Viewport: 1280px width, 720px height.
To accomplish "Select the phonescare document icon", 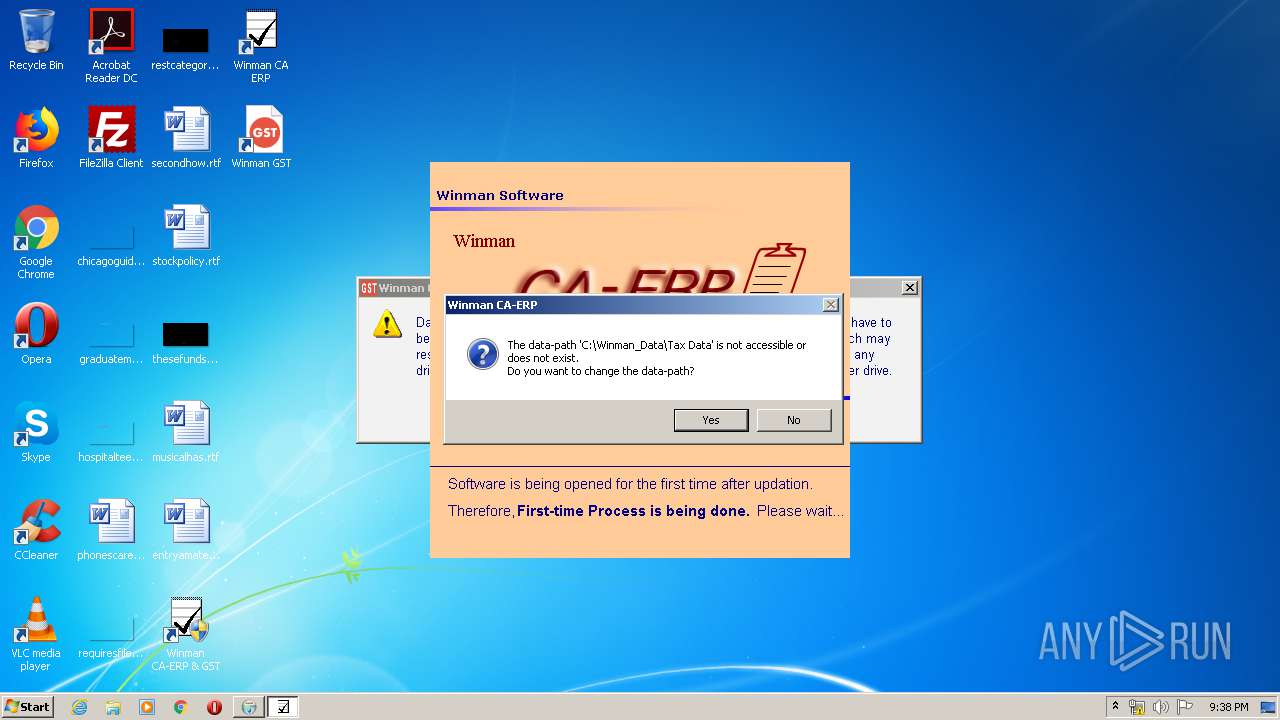I will click(111, 530).
